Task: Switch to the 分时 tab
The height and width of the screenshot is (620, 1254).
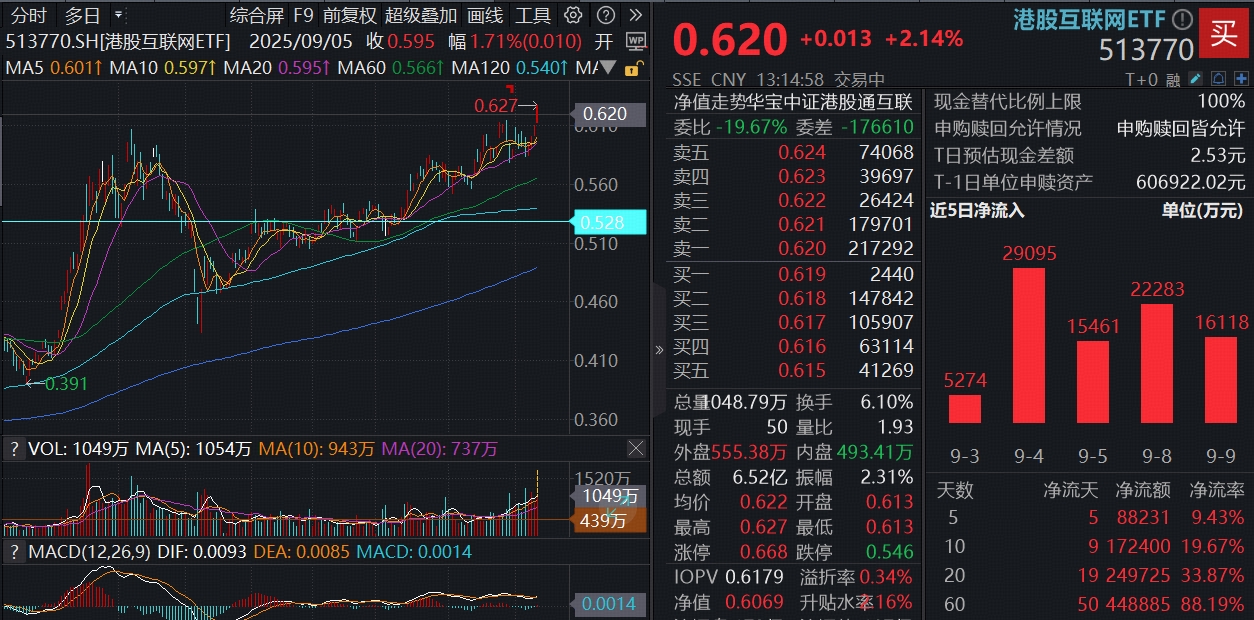Action: tap(29, 16)
